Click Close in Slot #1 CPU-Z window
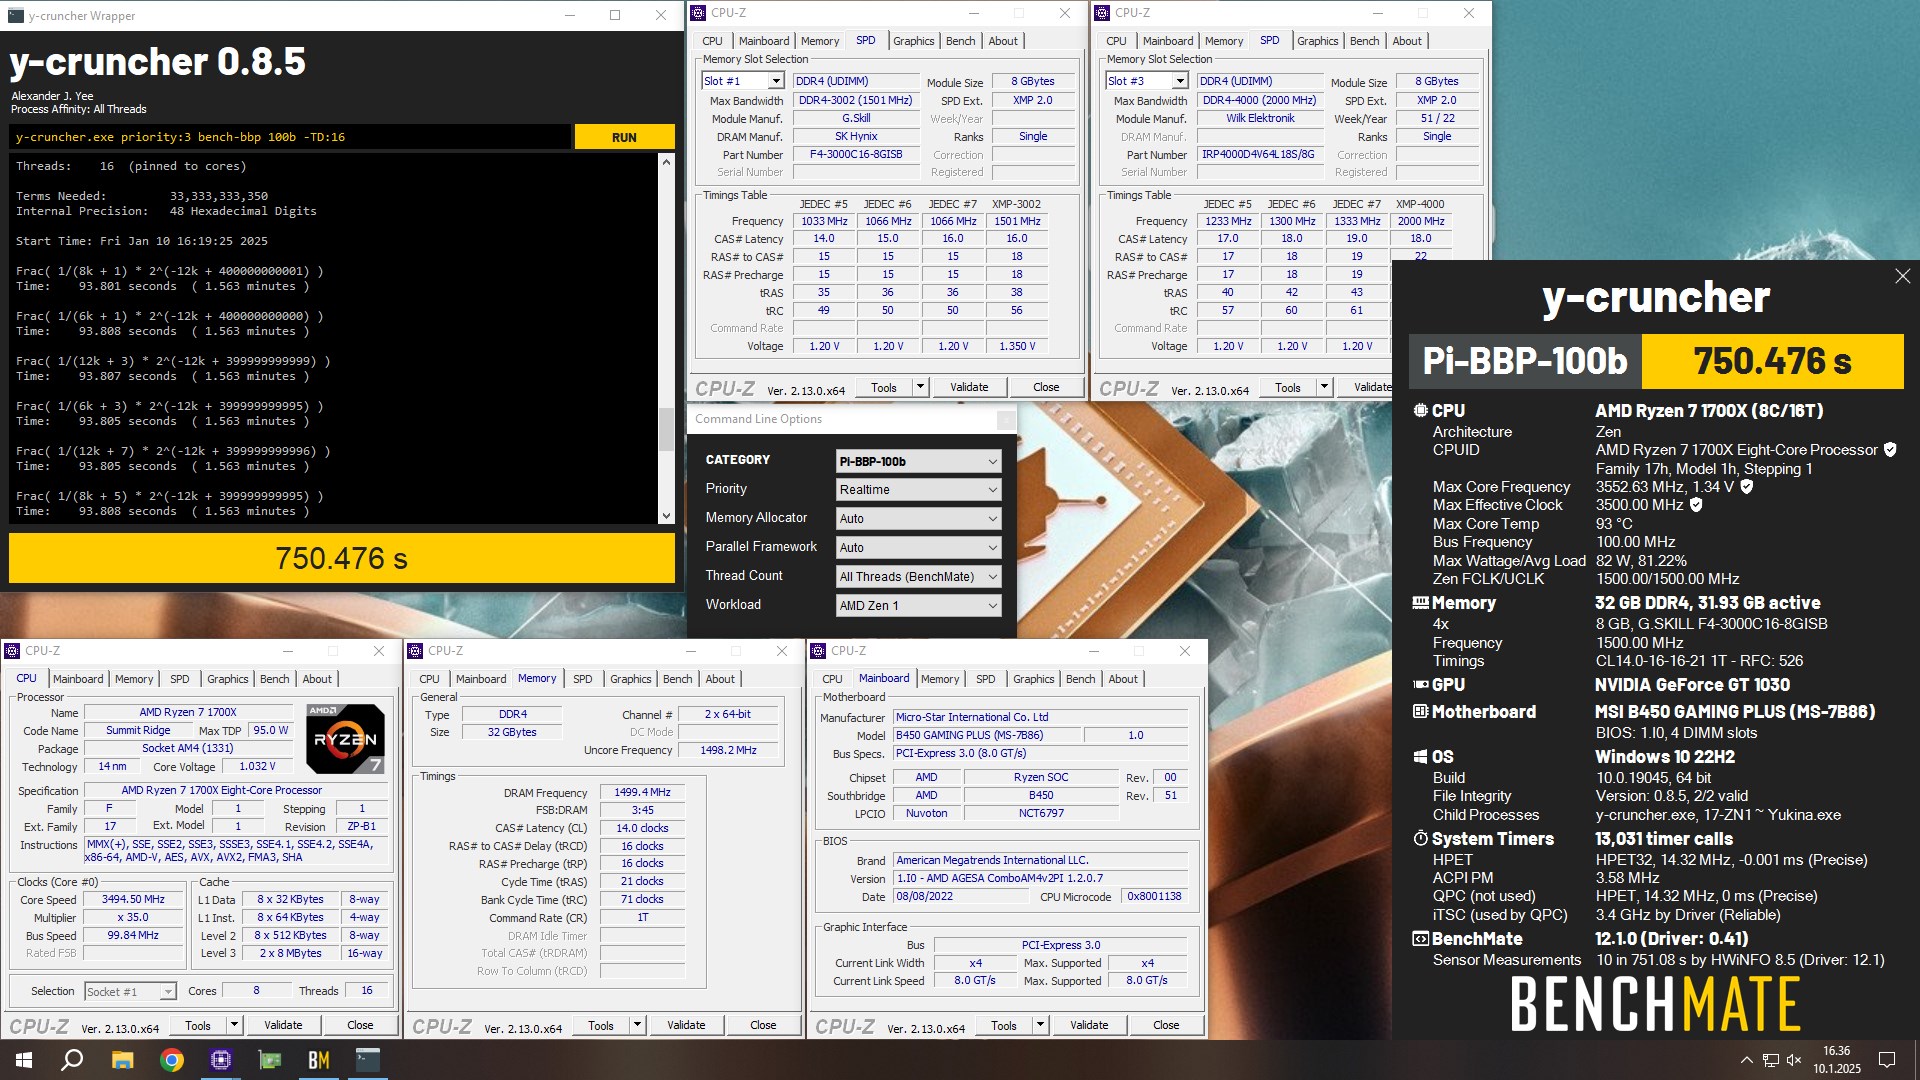The height and width of the screenshot is (1080, 1920). pos(1046,387)
